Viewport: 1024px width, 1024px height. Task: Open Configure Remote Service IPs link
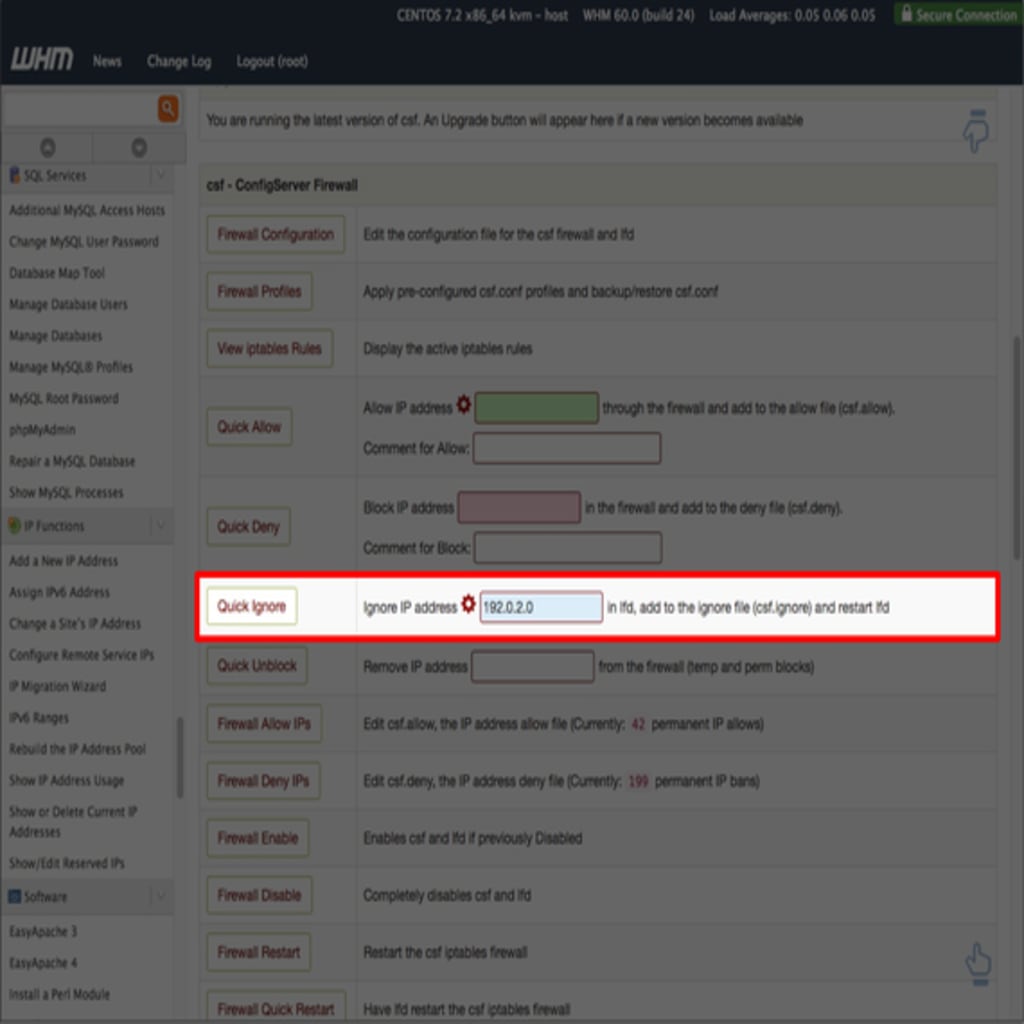pyautogui.click(x=82, y=655)
